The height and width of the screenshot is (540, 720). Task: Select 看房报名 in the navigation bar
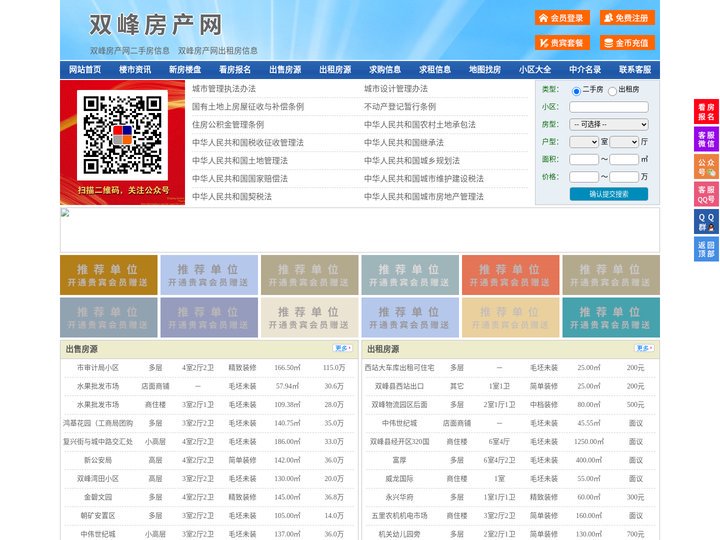click(x=235, y=70)
